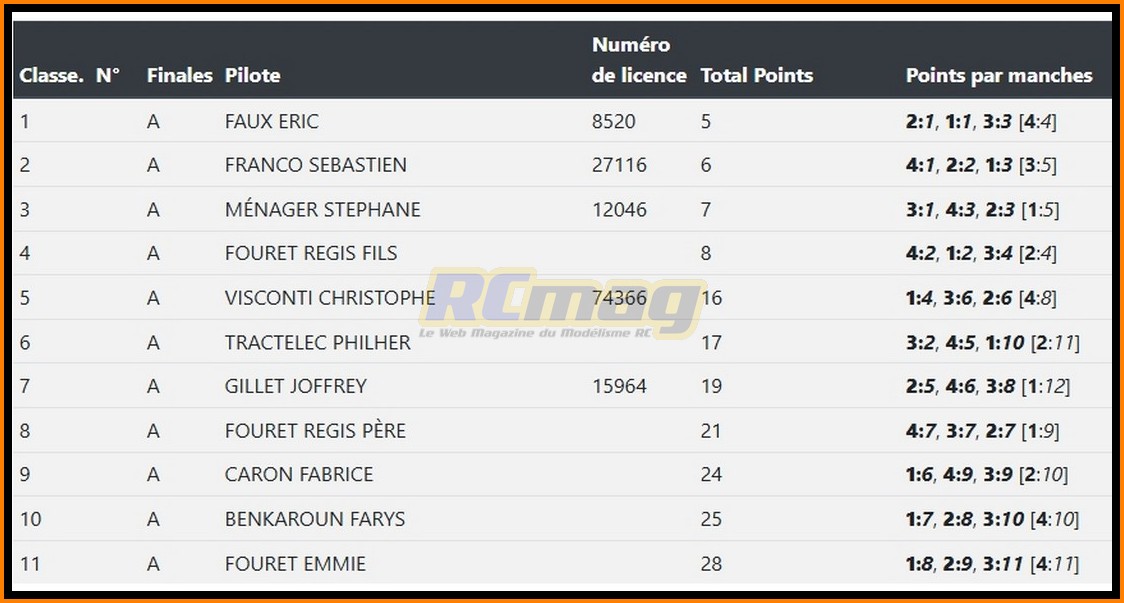Select pilot name FAUX ERIC
The image size is (1124, 603).
click(272, 121)
